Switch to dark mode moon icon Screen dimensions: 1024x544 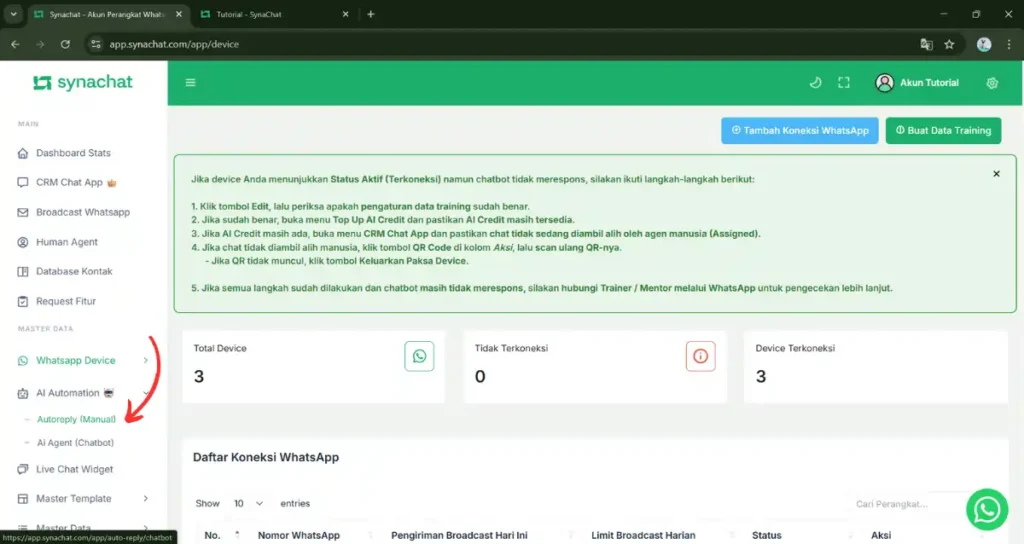point(816,82)
